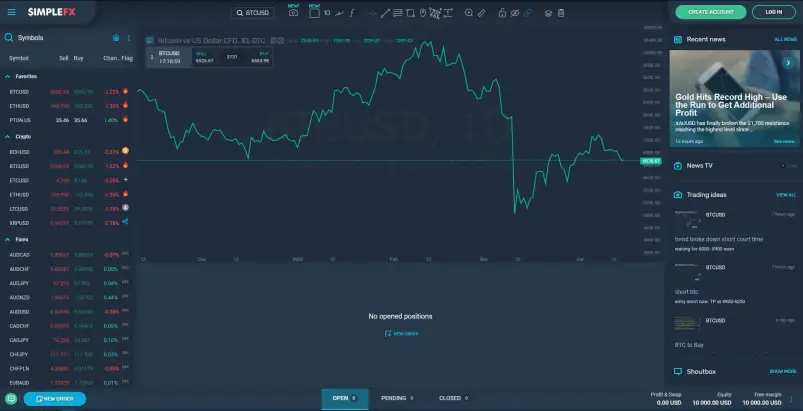
Task: Click the fire flag on ETHUSD Favorites row
Action: [x=125, y=105]
